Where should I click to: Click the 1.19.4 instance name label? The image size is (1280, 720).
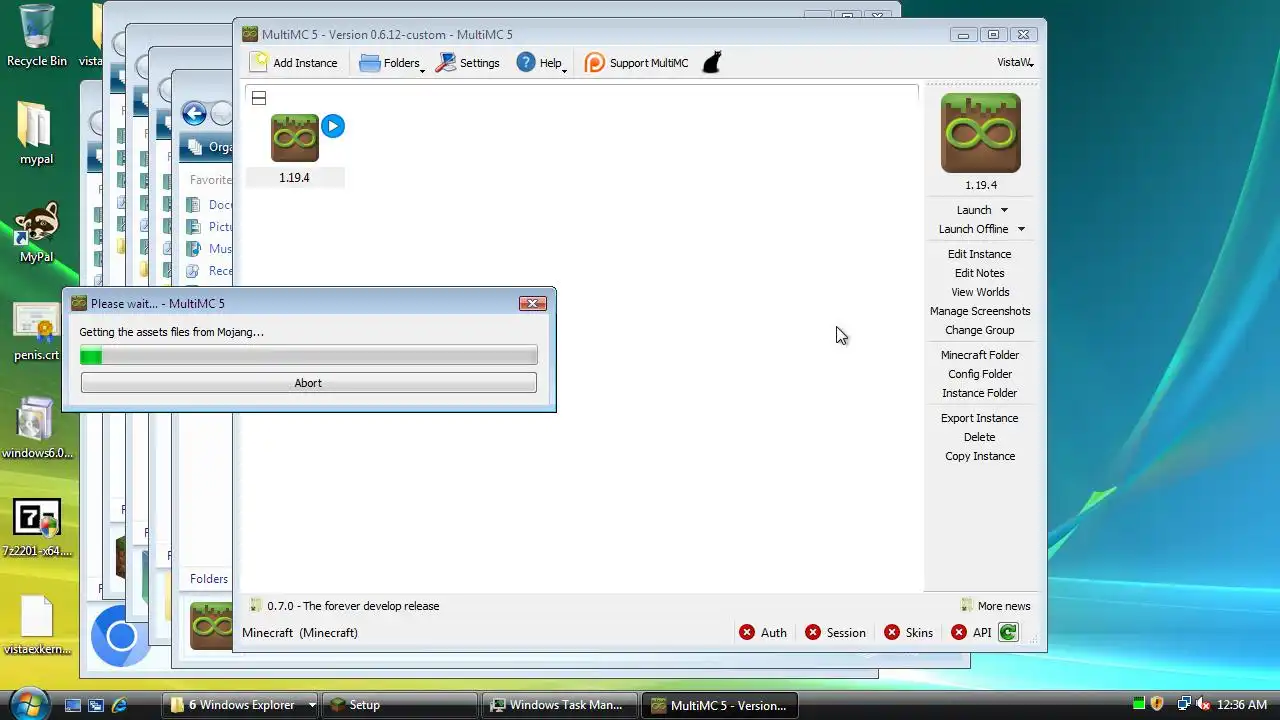(x=294, y=178)
